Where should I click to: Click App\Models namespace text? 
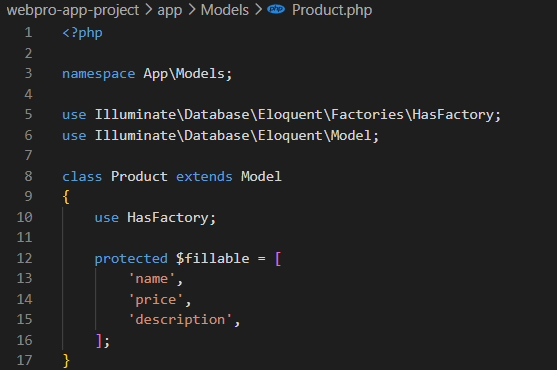click(x=184, y=74)
